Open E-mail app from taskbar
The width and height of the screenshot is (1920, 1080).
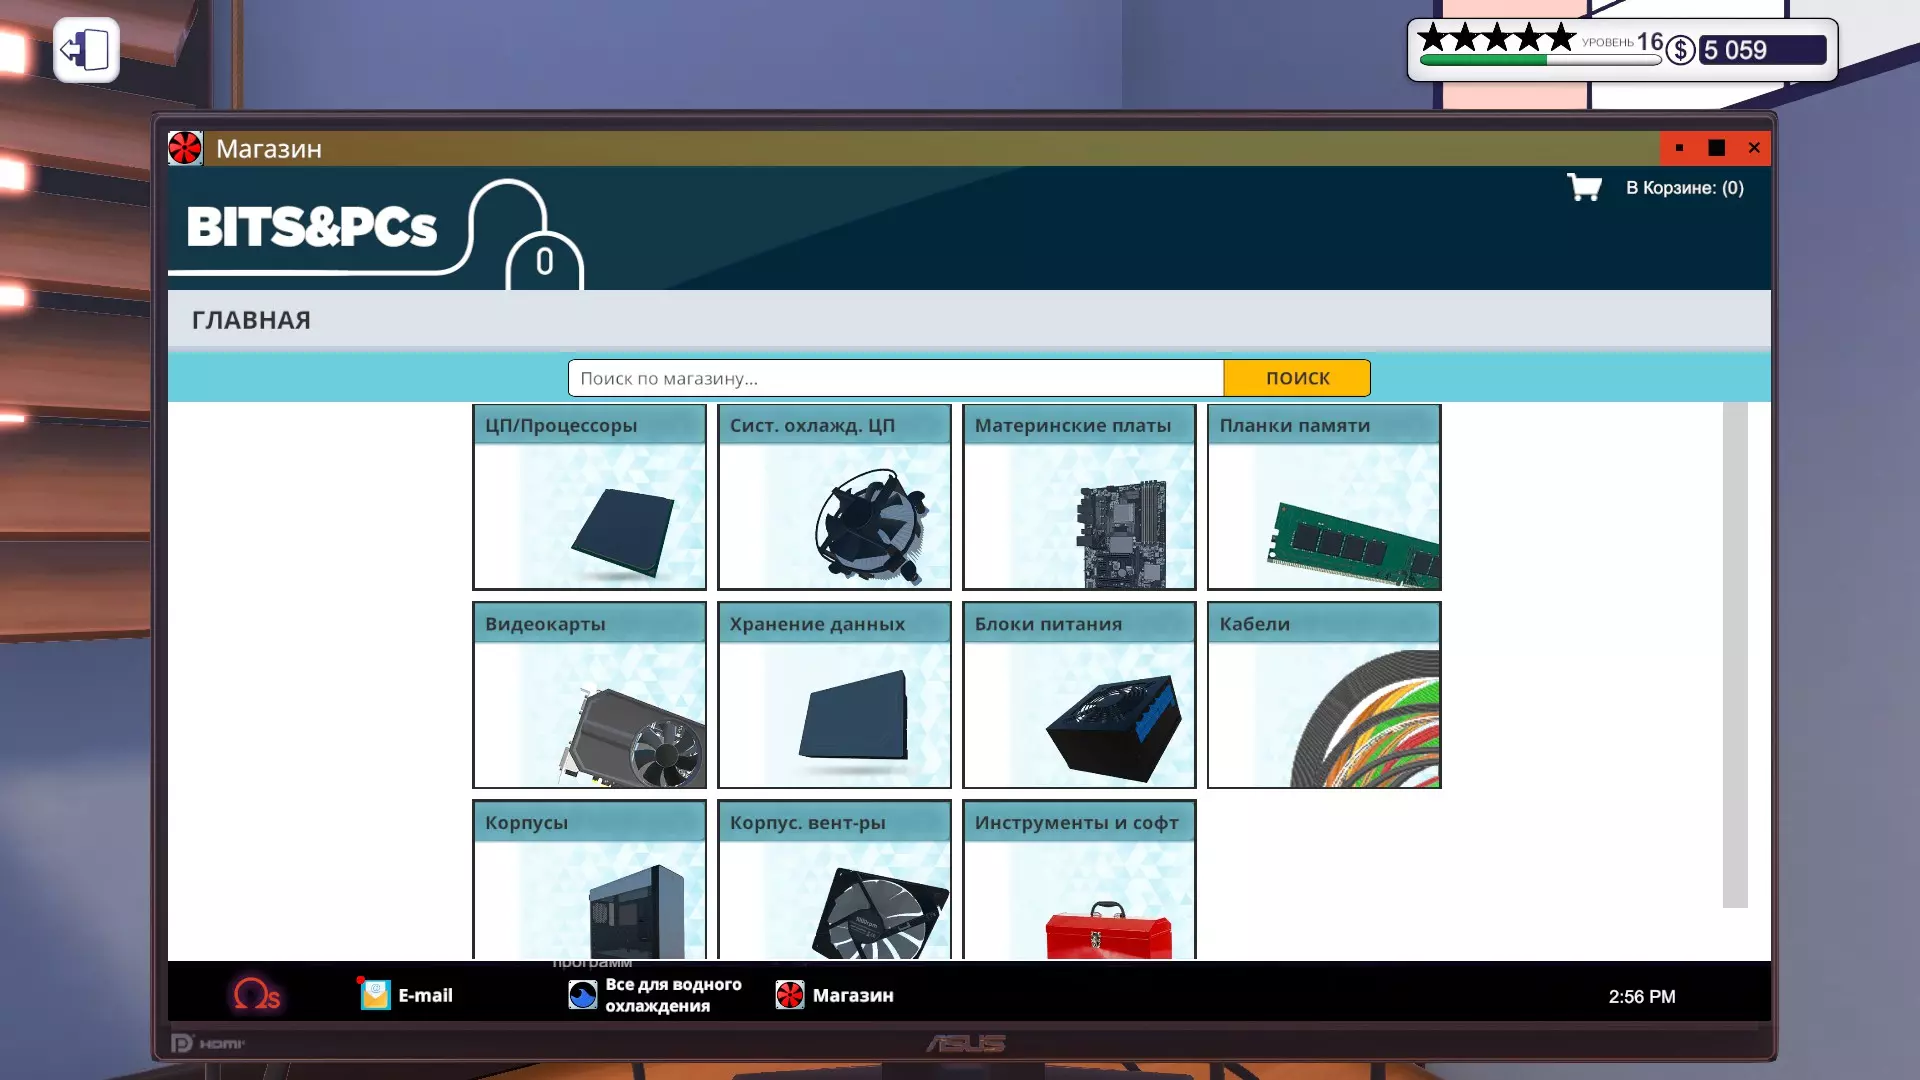pos(375,995)
